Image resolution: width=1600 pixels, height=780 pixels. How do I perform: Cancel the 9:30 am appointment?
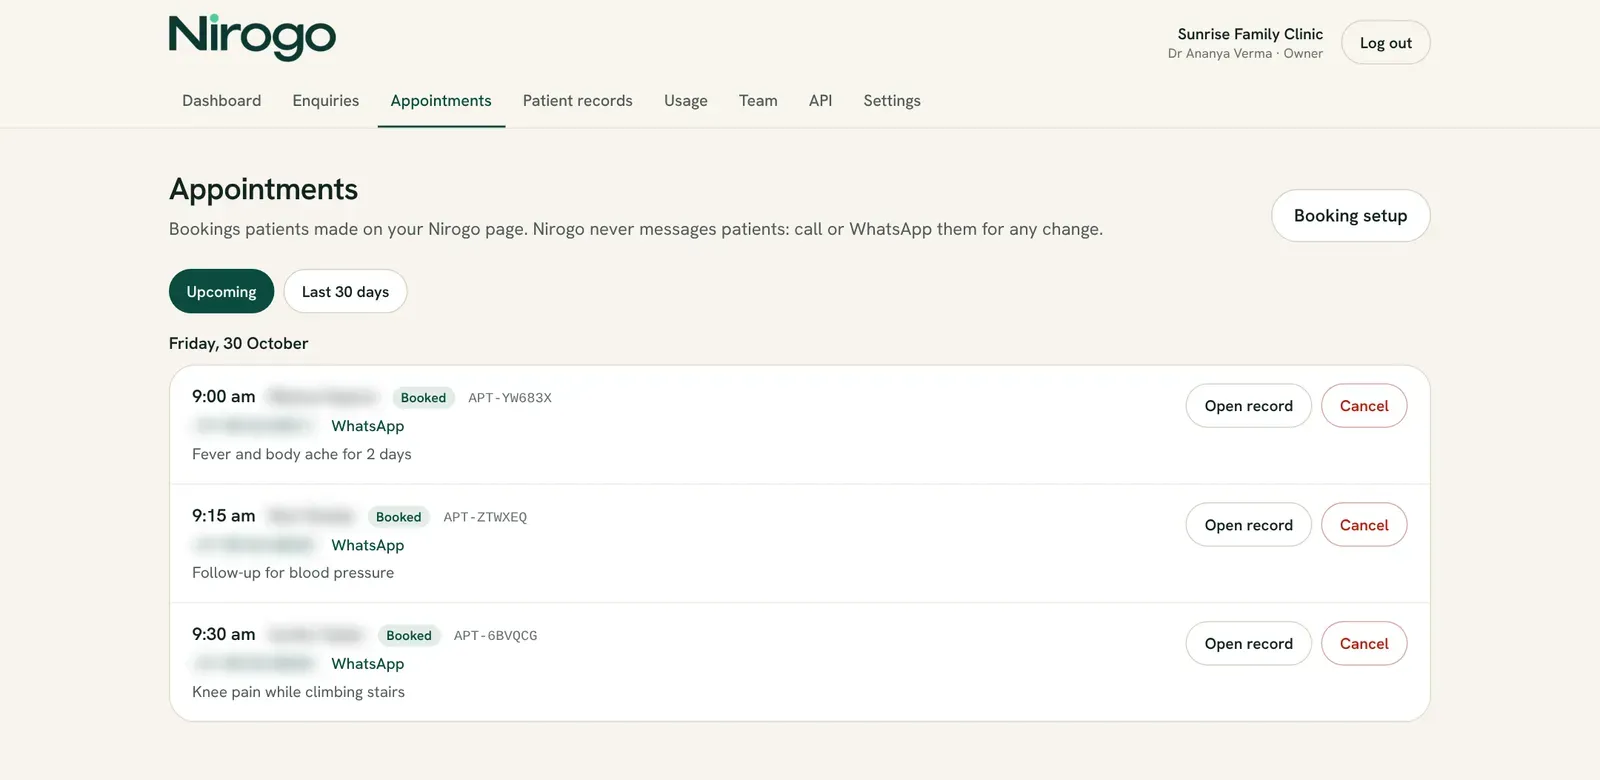tap(1364, 644)
